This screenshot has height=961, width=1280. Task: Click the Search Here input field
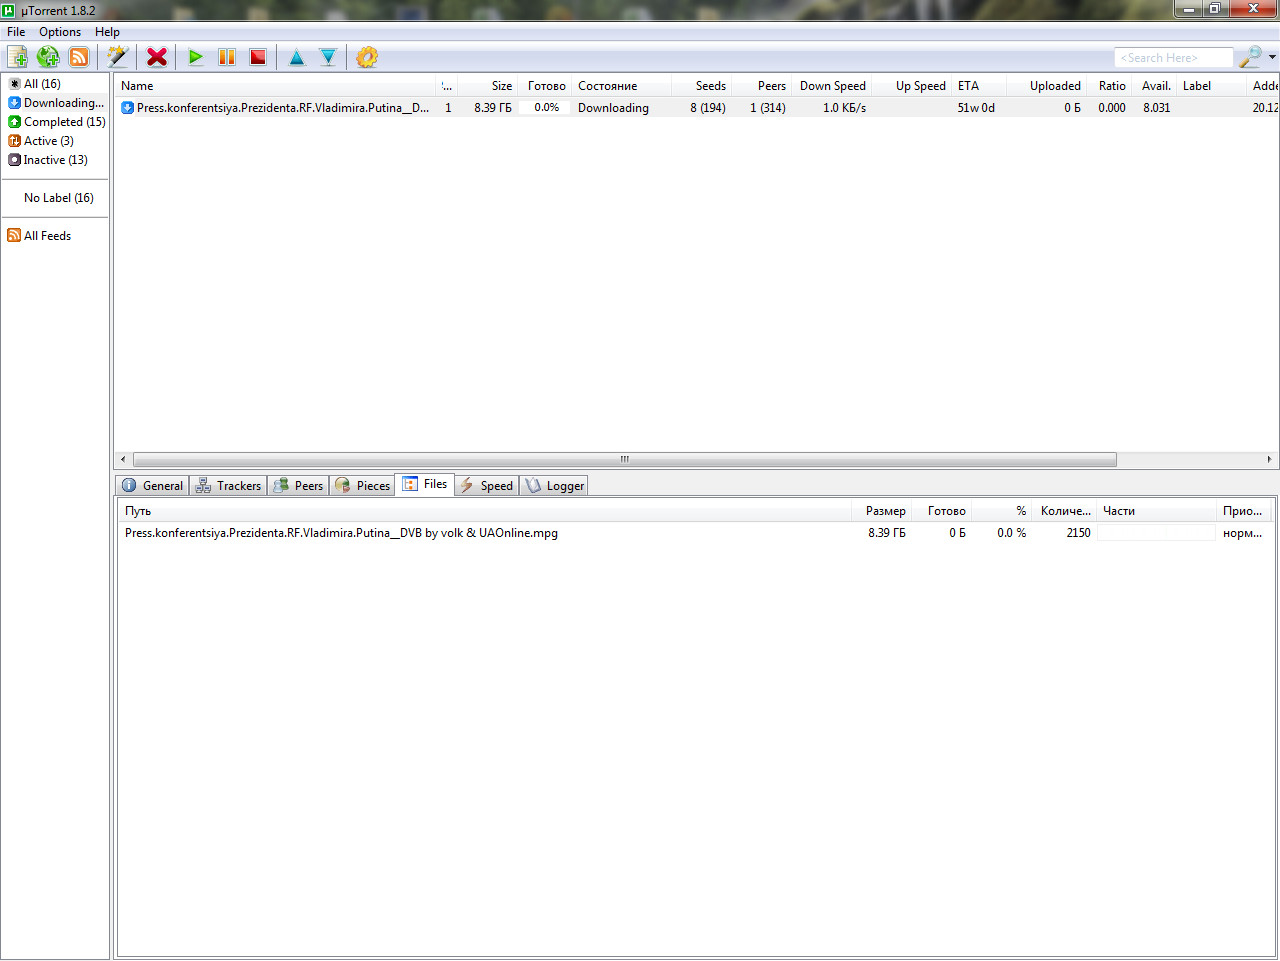(1174, 58)
